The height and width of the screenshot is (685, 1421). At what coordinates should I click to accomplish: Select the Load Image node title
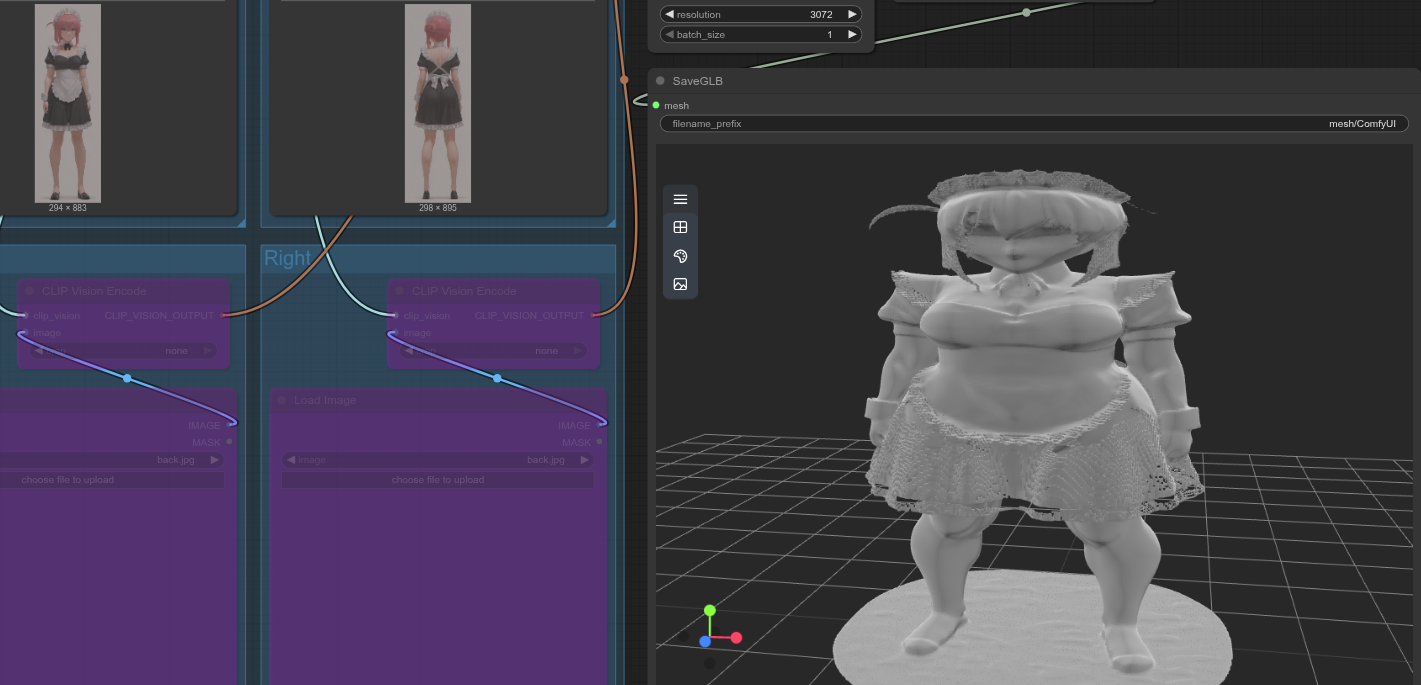[x=325, y=400]
